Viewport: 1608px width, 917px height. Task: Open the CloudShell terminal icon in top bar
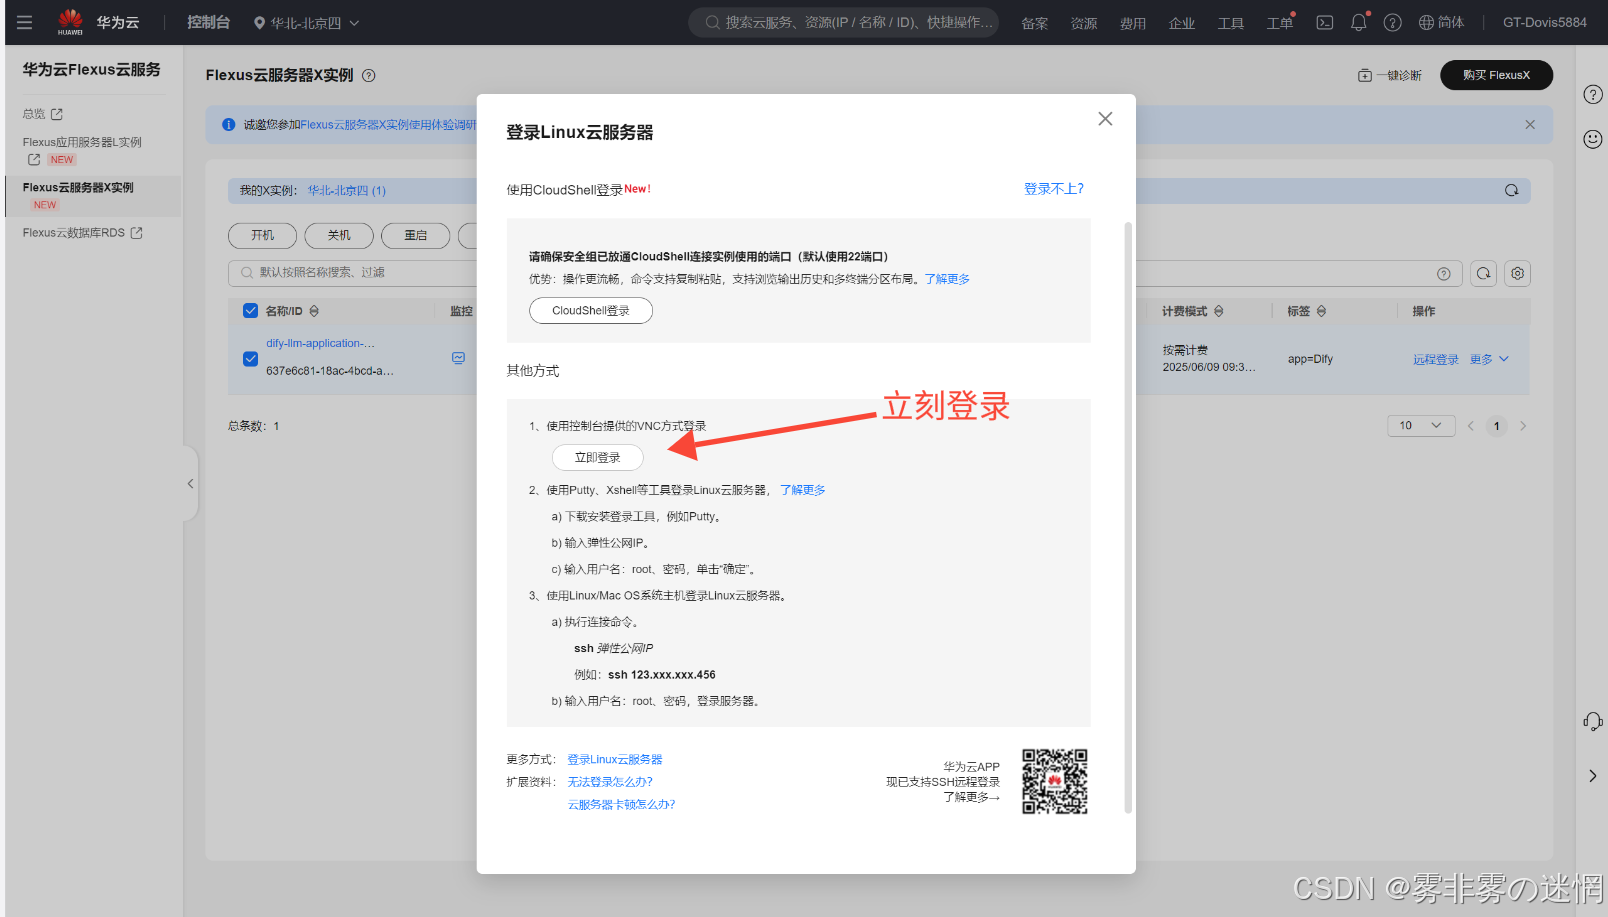click(x=1324, y=22)
